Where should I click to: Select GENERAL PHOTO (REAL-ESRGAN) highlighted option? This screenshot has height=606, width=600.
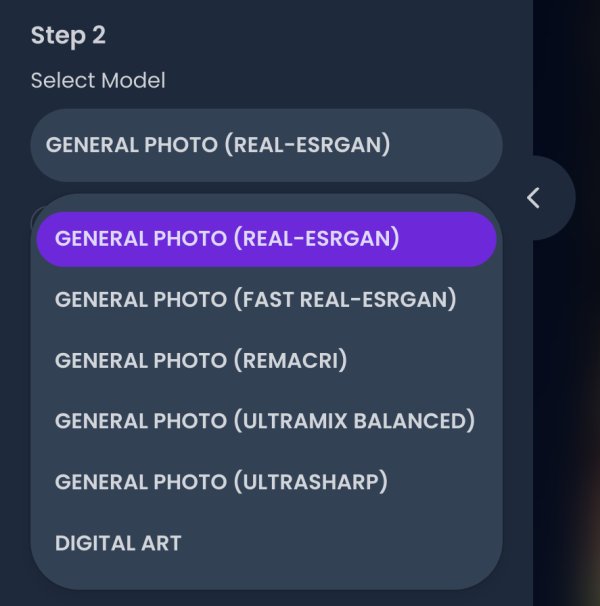click(x=266, y=239)
